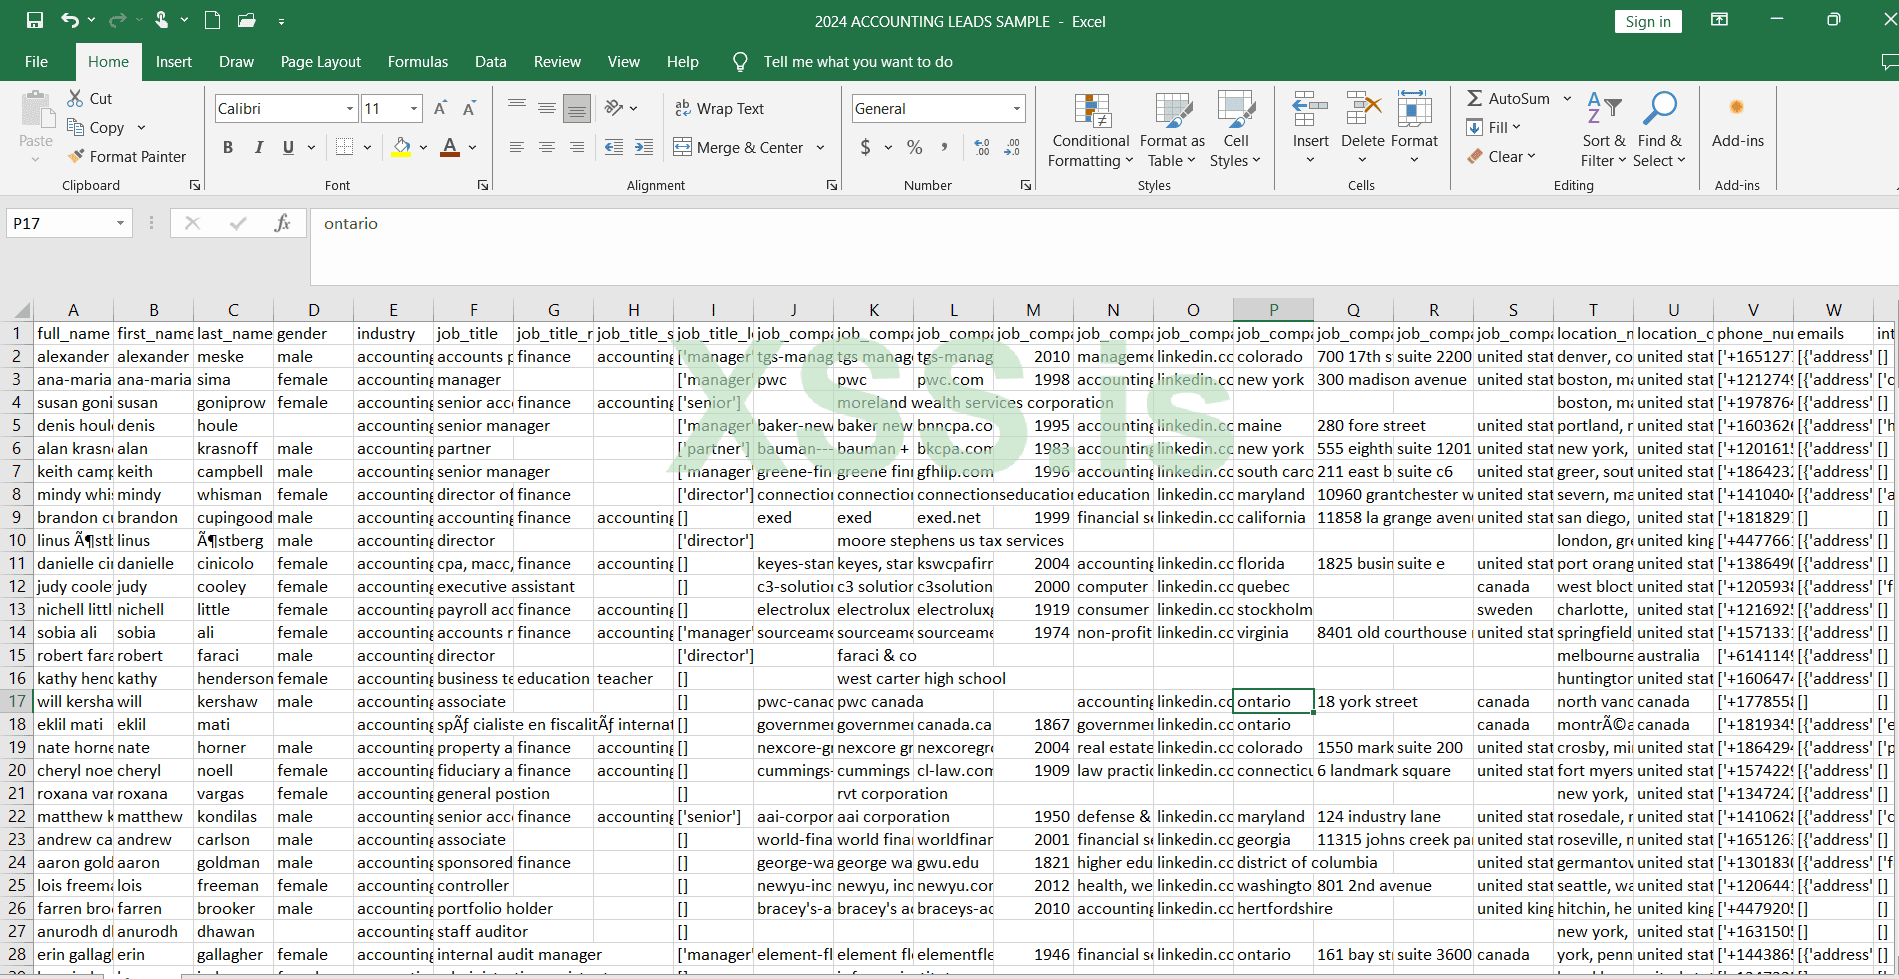Click the Increase Font Size icon
This screenshot has width=1899, height=979.
pos(440,109)
